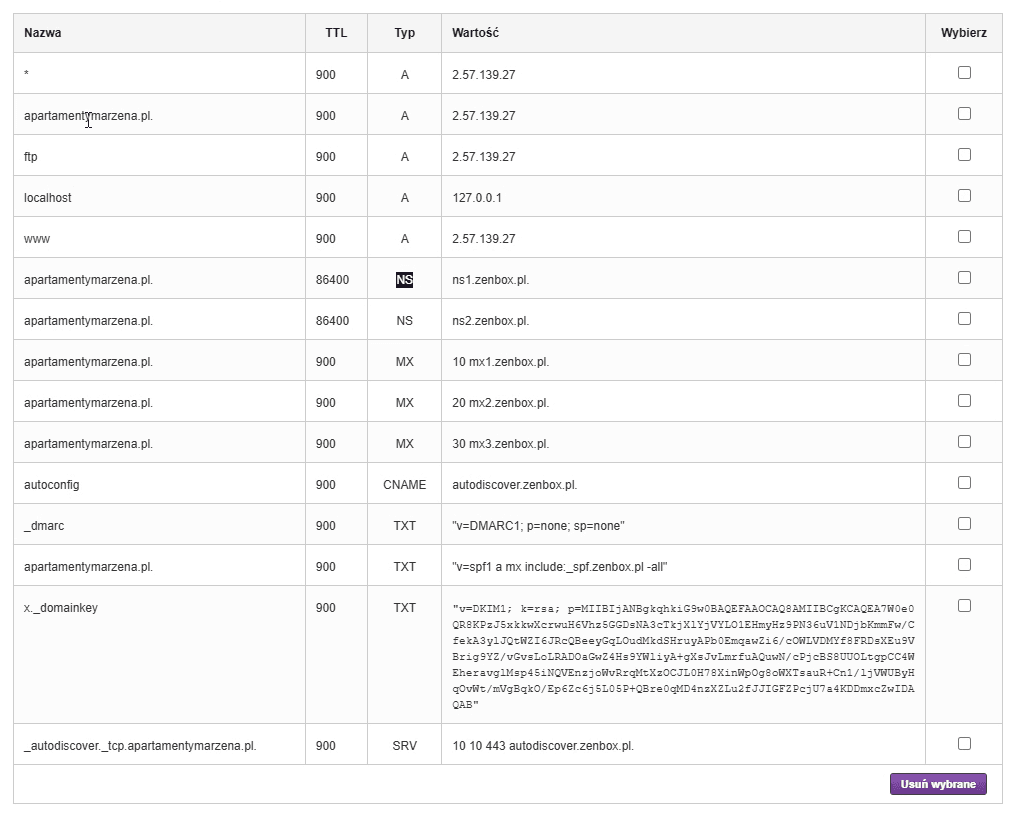The image size is (1012, 814).
Task: Select the www A record checkbox
Action: 964,237
